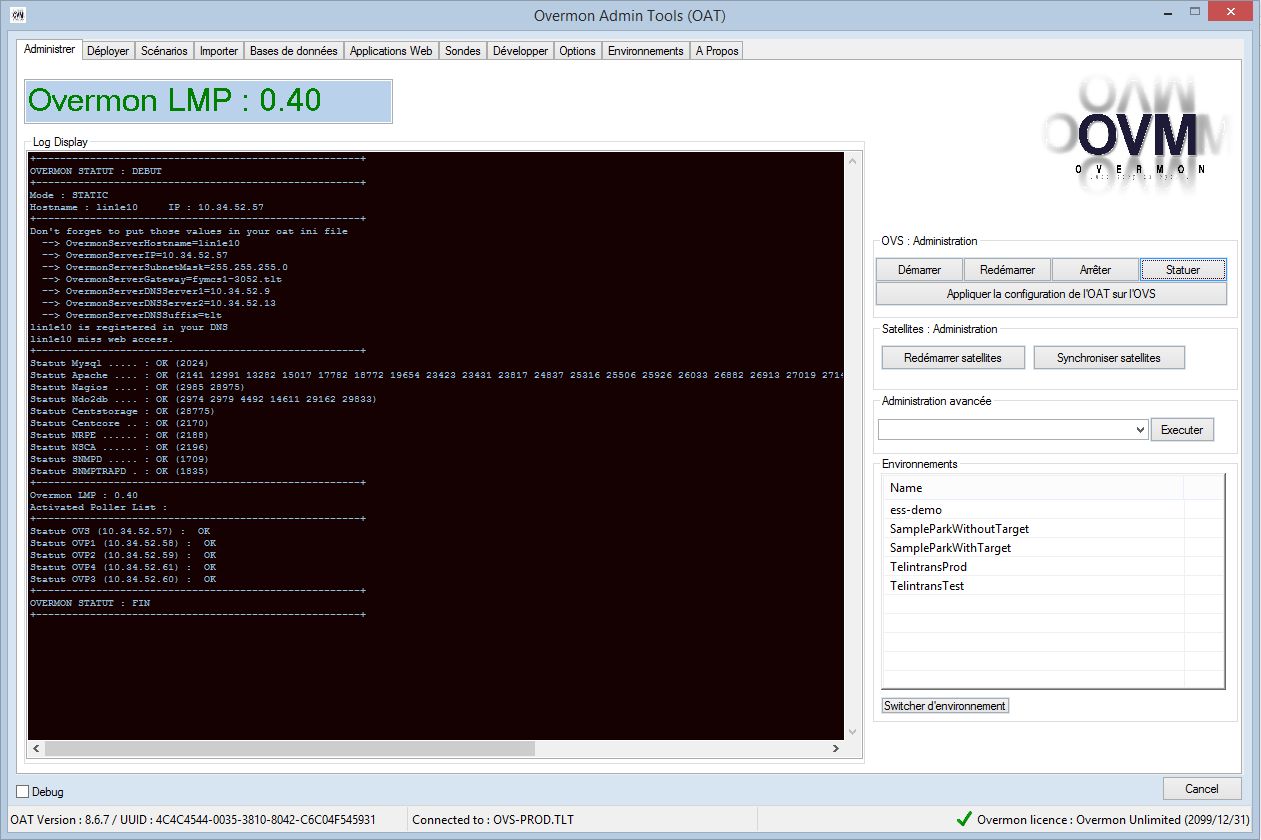This screenshot has width=1261, height=840.
Task: Select SampleParkWithTarget environment row
Action: pyautogui.click(x=1053, y=548)
